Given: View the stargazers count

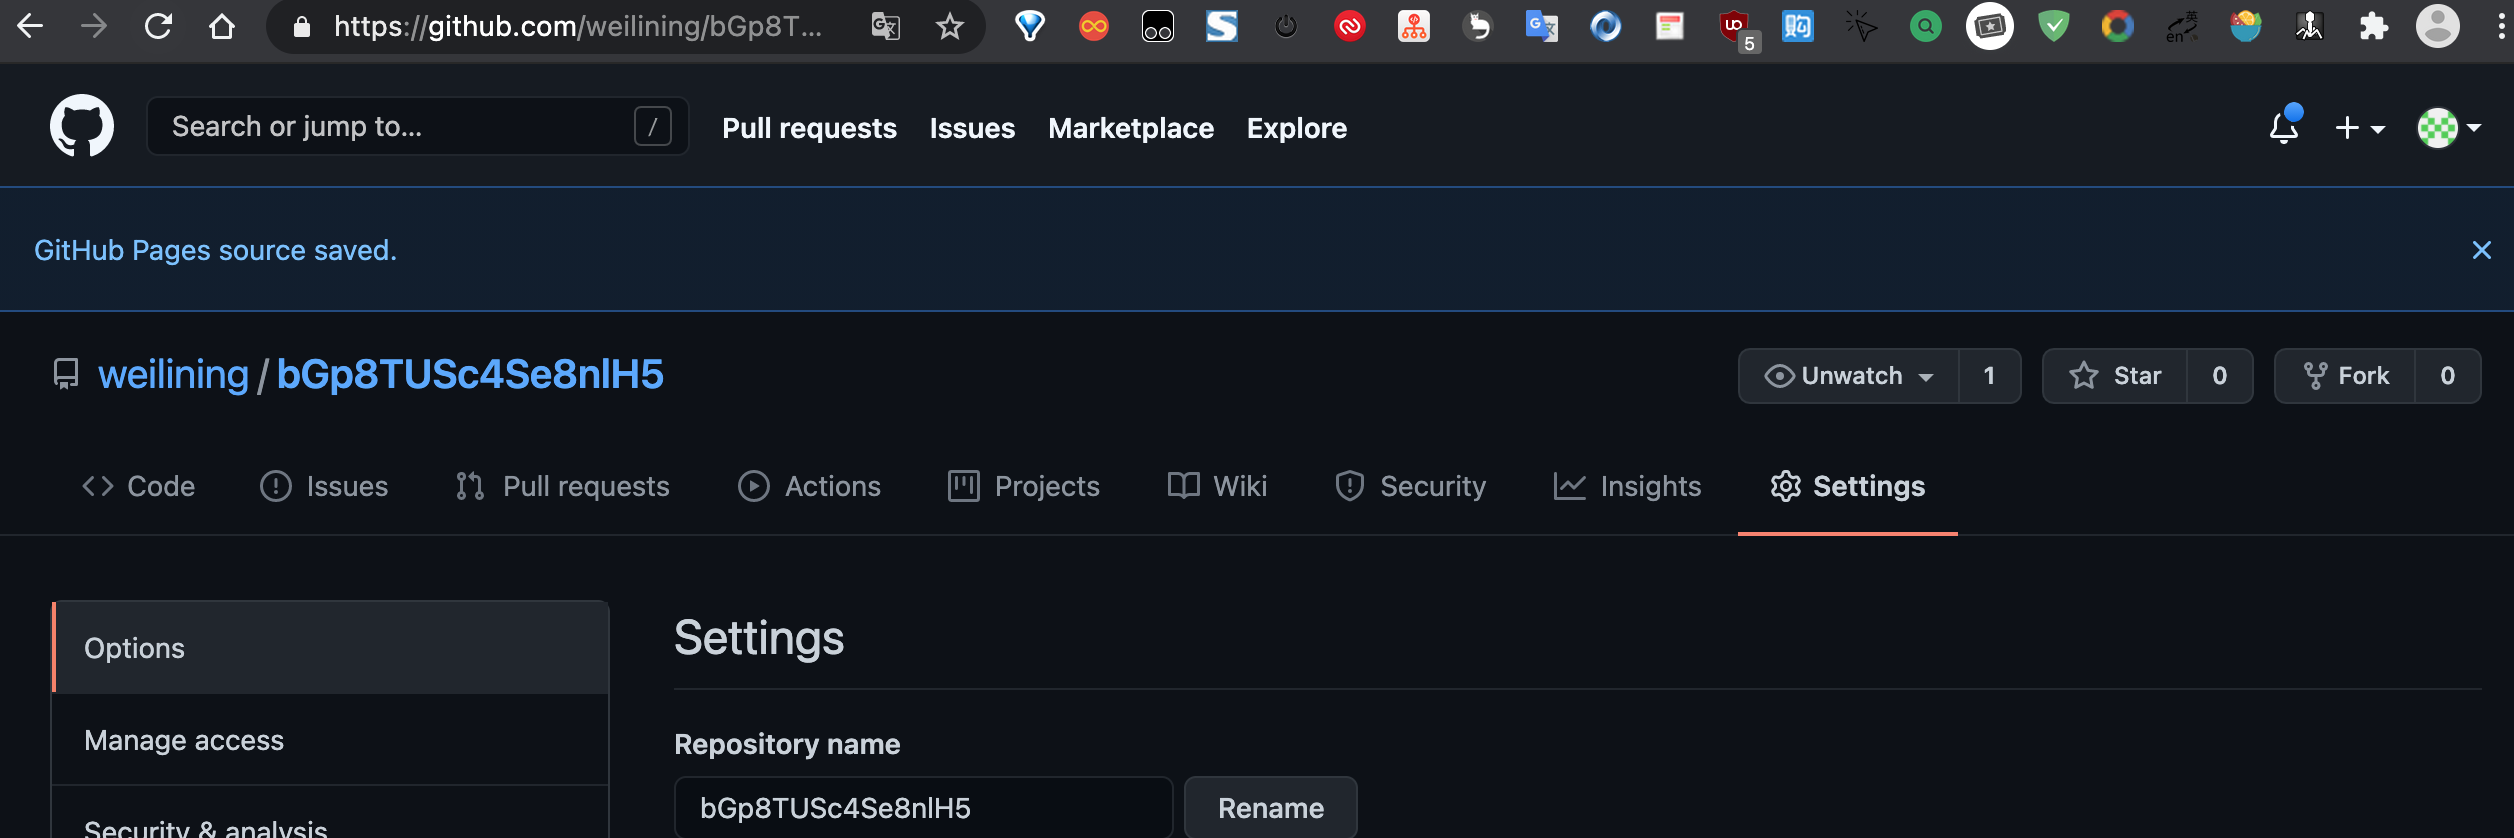Looking at the screenshot, I should (2219, 376).
